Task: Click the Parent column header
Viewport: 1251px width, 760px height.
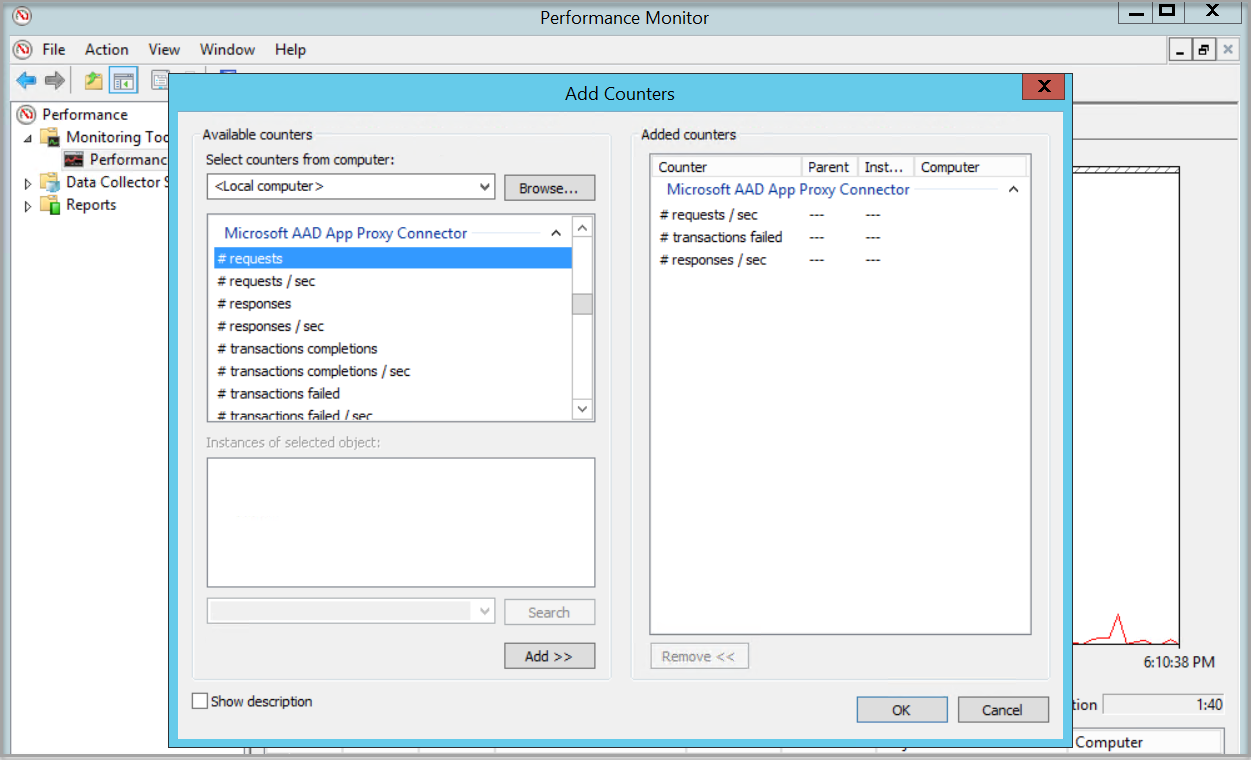Action: 829,167
